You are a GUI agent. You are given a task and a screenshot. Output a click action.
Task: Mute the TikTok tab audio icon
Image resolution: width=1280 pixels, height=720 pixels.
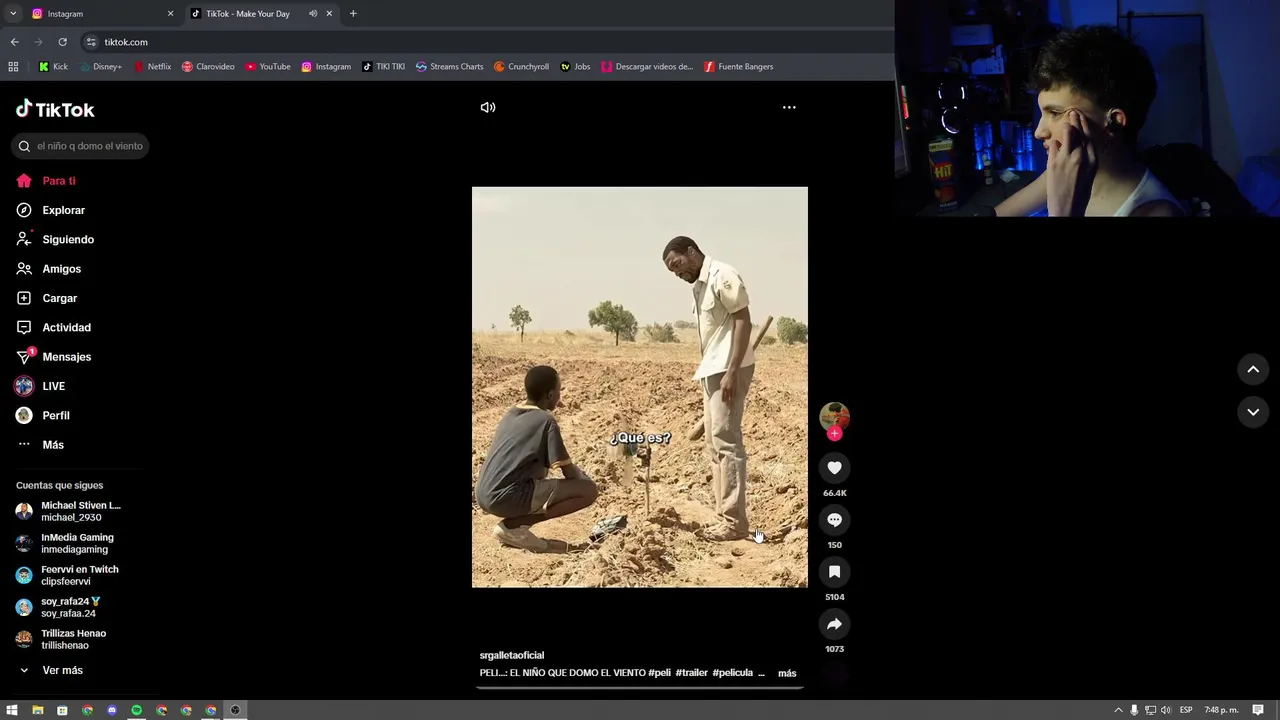point(313,14)
